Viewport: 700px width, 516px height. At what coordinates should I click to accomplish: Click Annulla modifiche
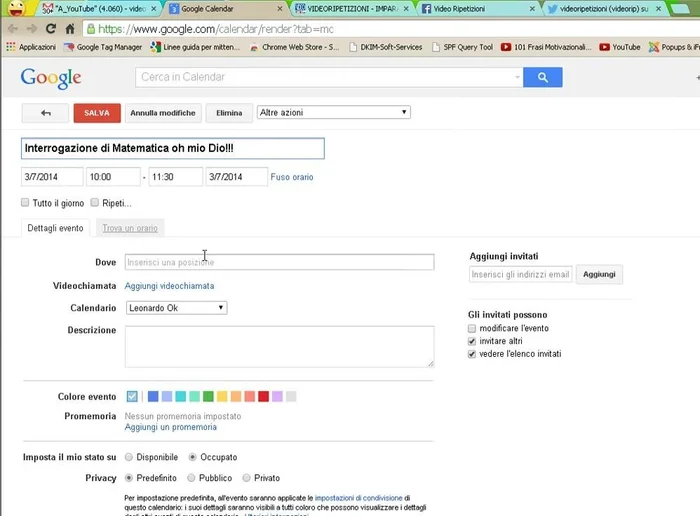[163, 113]
